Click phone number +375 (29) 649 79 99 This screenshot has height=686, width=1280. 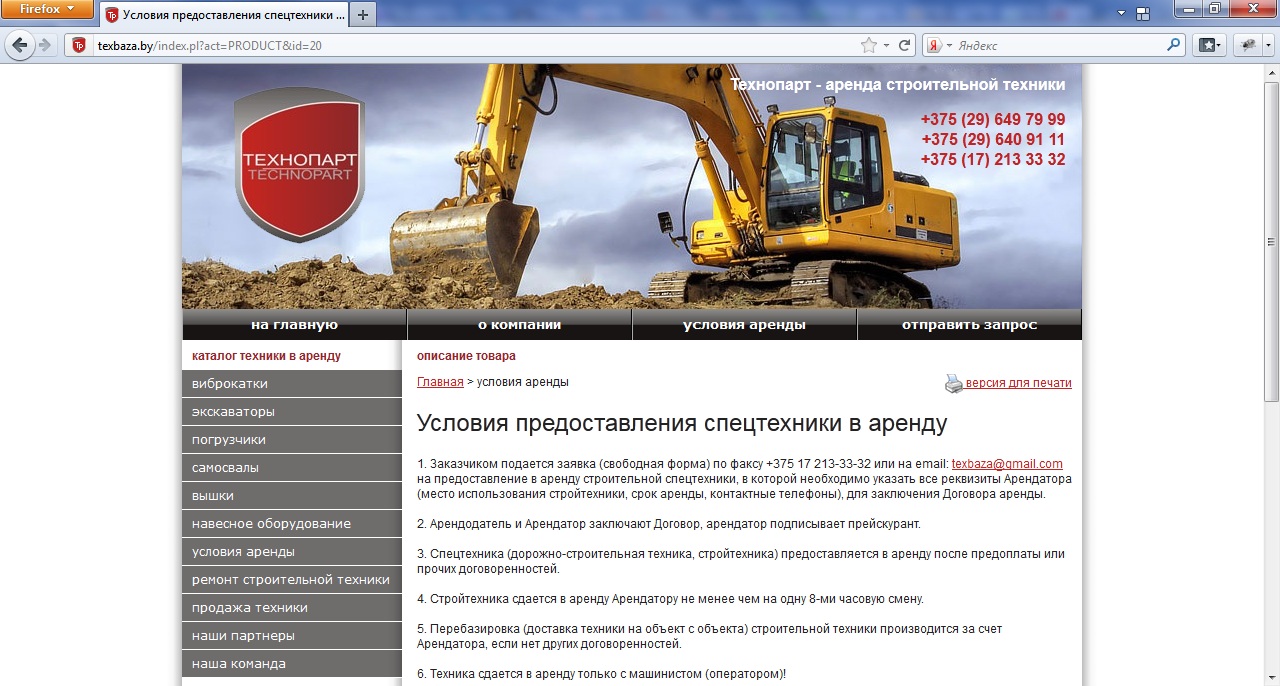click(993, 119)
